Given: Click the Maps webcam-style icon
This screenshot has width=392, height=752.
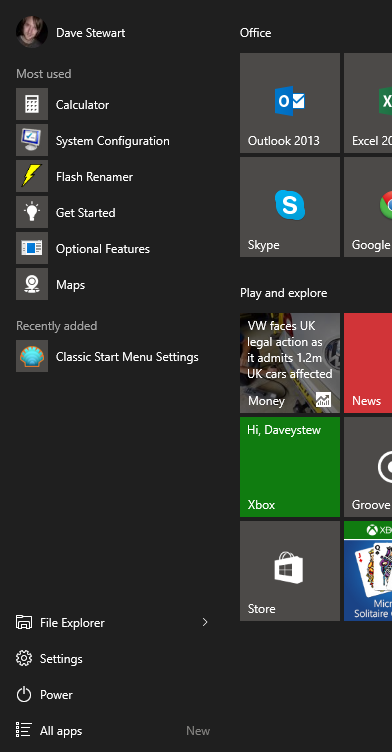Looking at the screenshot, I should tap(32, 284).
